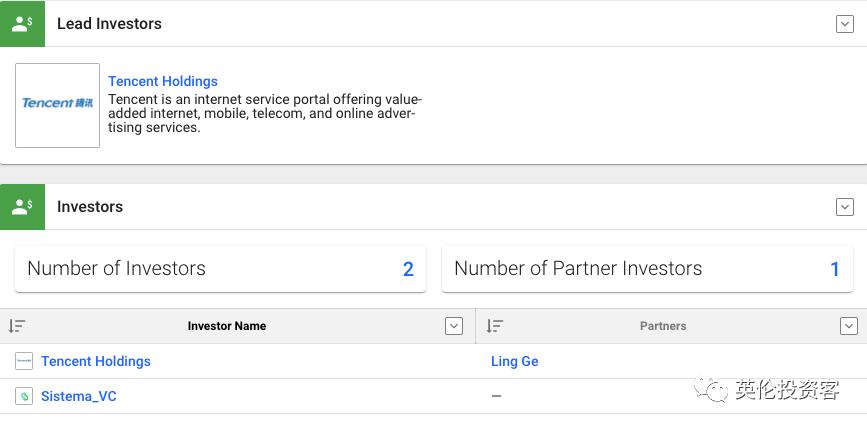The width and height of the screenshot is (867, 427).
Task: Open the Ling Ge partner link
Action: 514,361
